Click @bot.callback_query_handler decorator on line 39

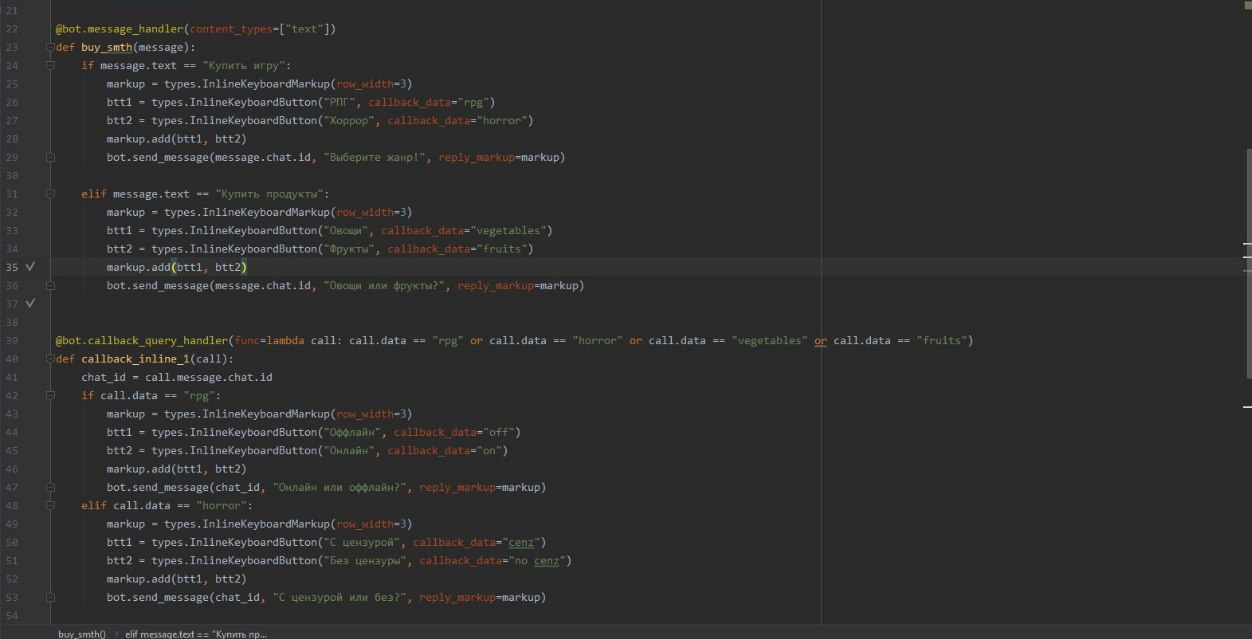143,340
